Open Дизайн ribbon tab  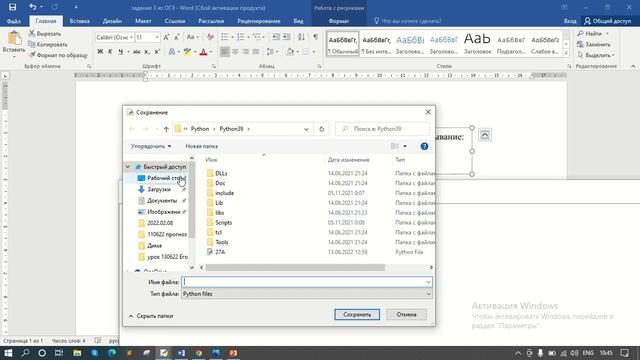pyautogui.click(x=112, y=21)
